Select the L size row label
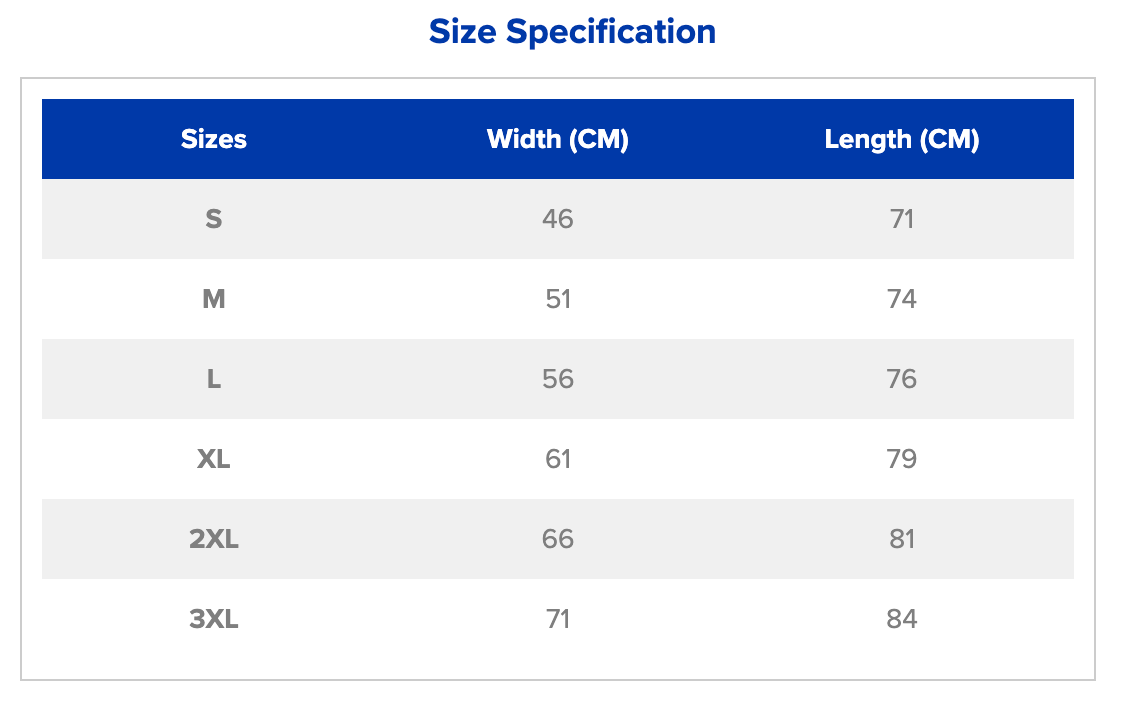 click(214, 379)
